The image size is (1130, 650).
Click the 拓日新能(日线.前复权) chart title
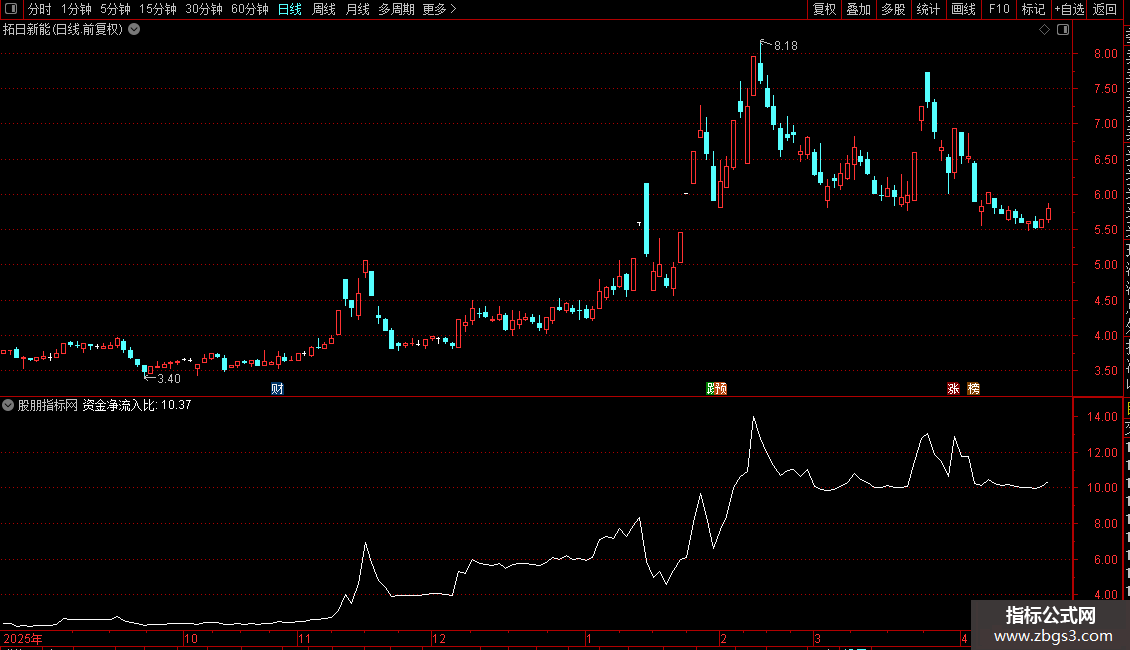63,30
